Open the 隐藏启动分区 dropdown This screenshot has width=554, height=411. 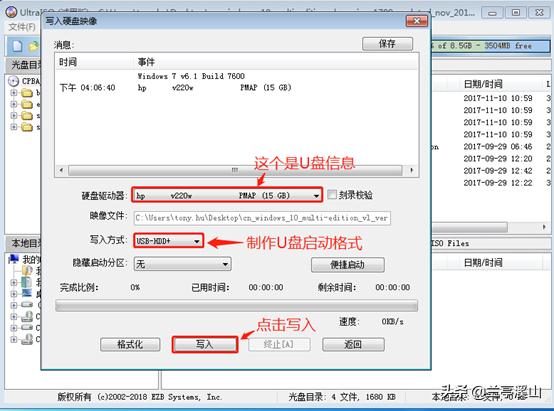click(x=225, y=264)
